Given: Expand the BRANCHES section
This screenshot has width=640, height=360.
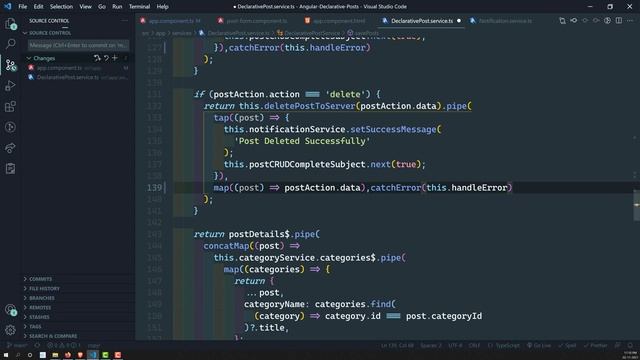Looking at the screenshot, I should 42,298.
